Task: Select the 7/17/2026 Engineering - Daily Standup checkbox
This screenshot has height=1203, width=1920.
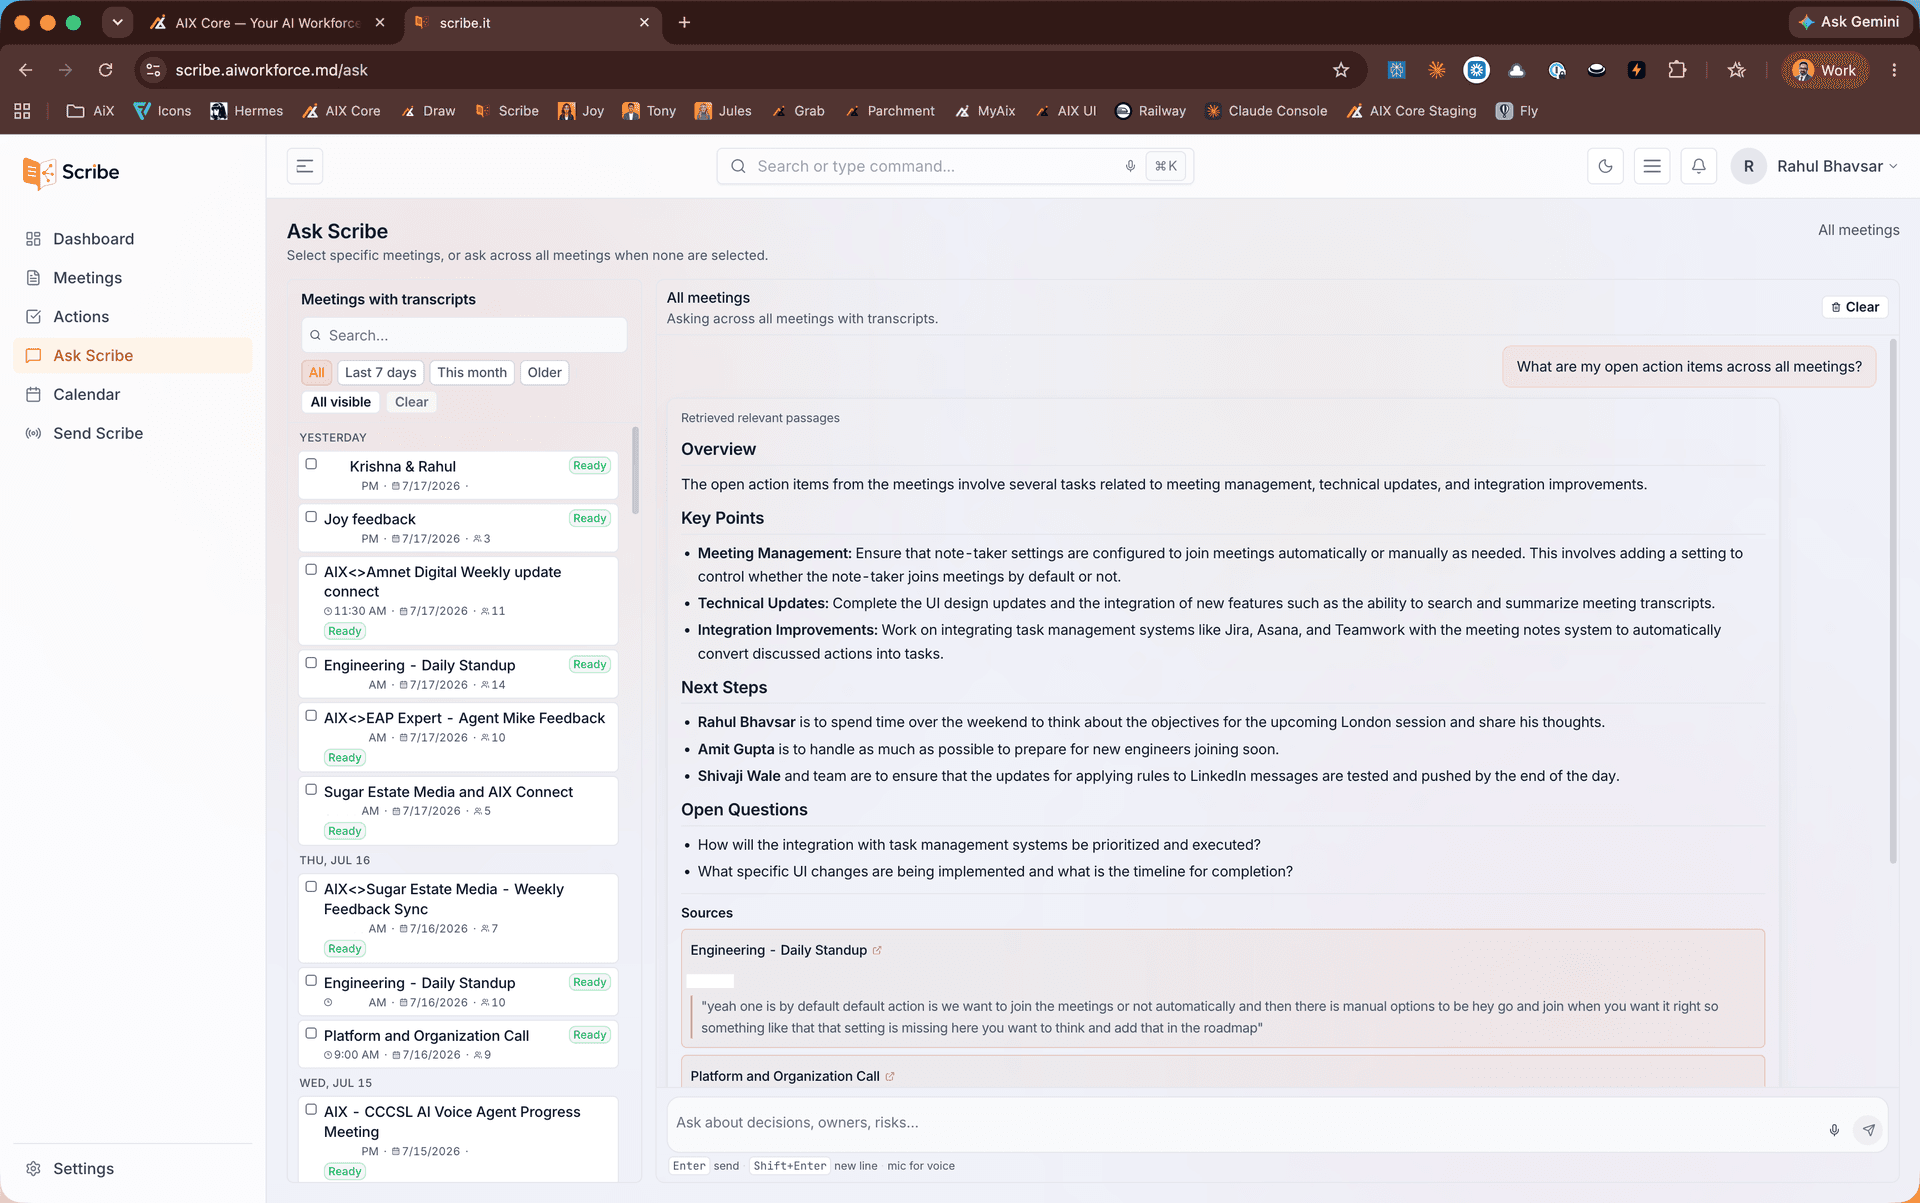Action: pyautogui.click(x=311, y=663)
